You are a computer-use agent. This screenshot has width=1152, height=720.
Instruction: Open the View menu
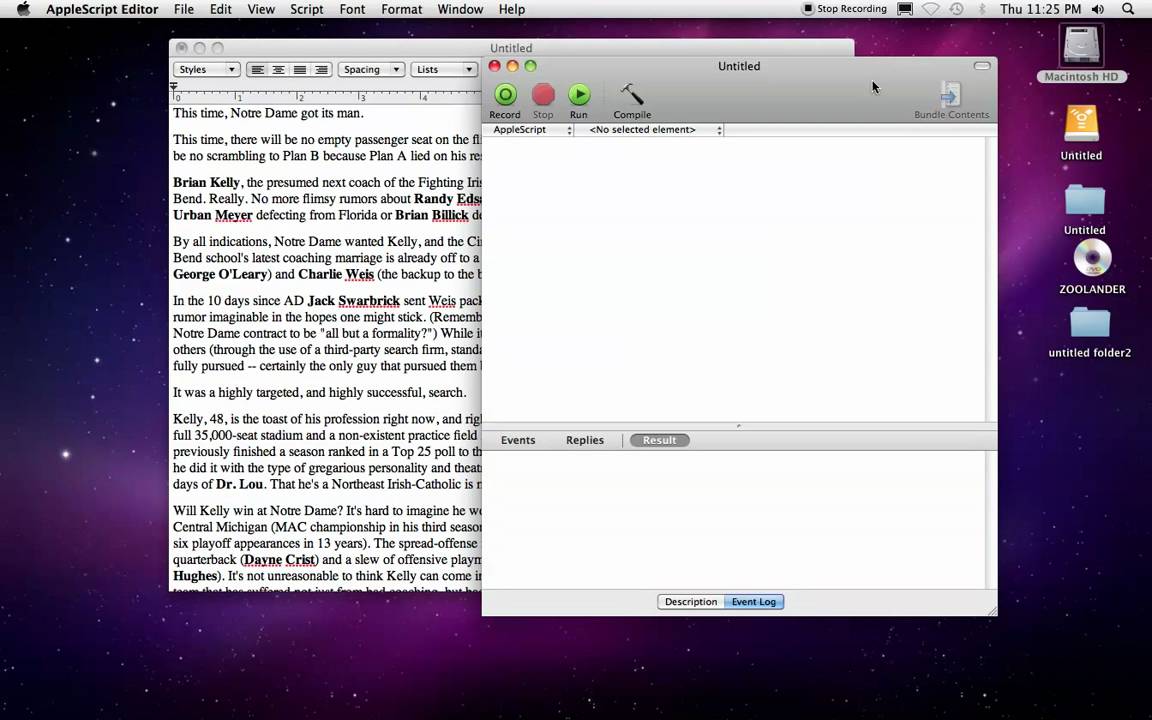(x=261, y=9)
